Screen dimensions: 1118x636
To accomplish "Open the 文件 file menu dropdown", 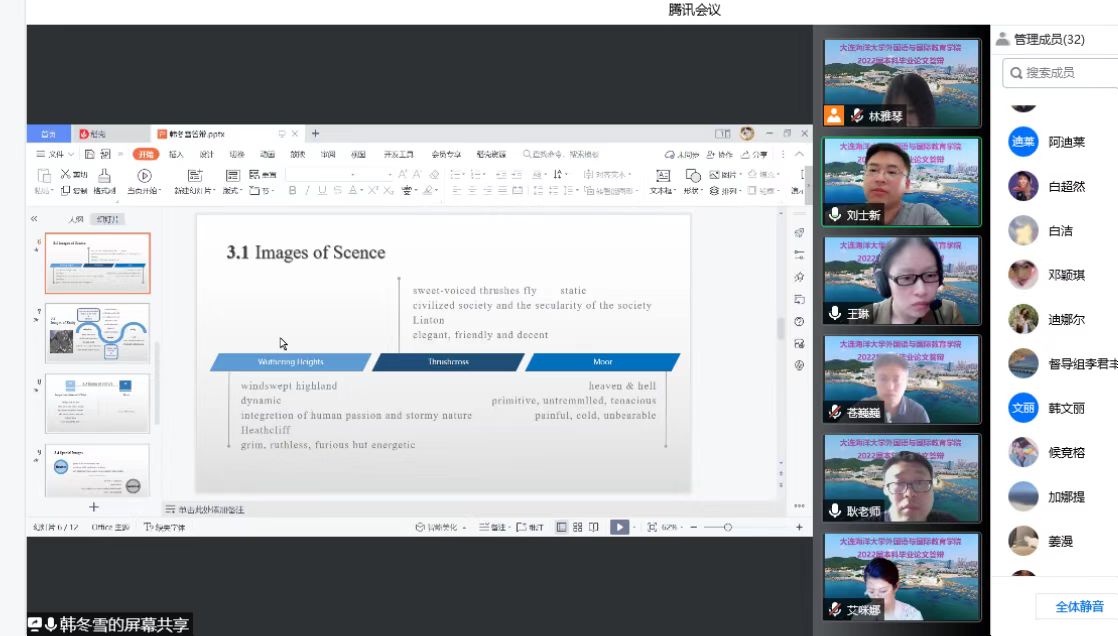I will pos(55,154).
